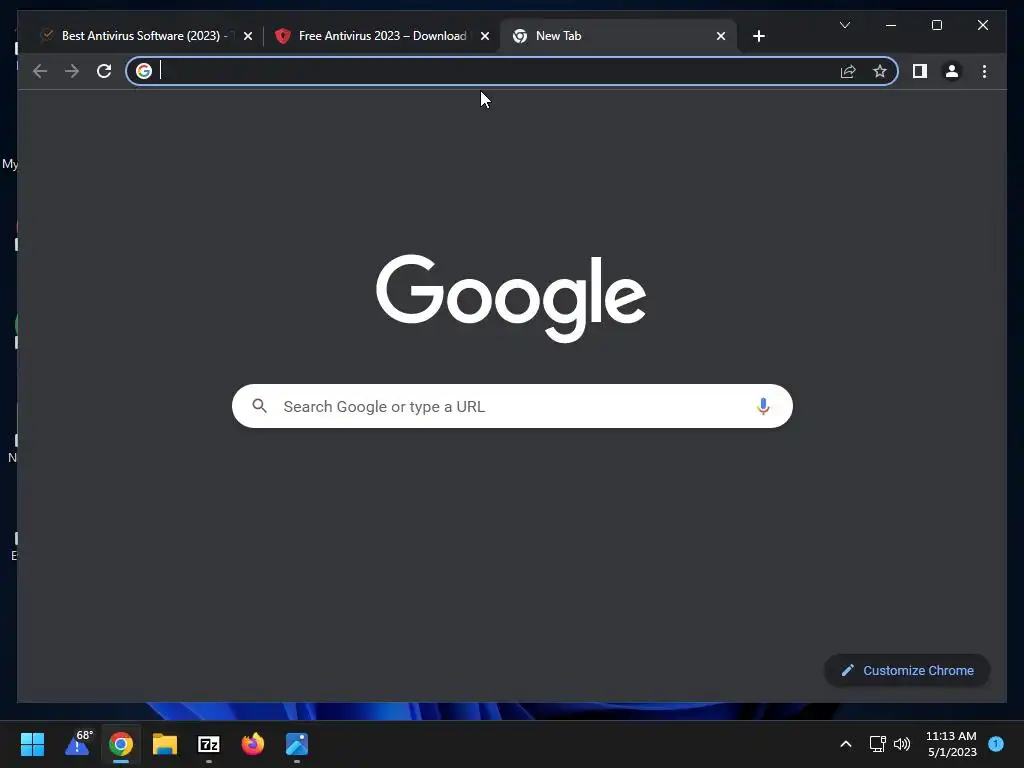Go back using the browser back arrow
Screen dimensions: 1024x768
40,71
